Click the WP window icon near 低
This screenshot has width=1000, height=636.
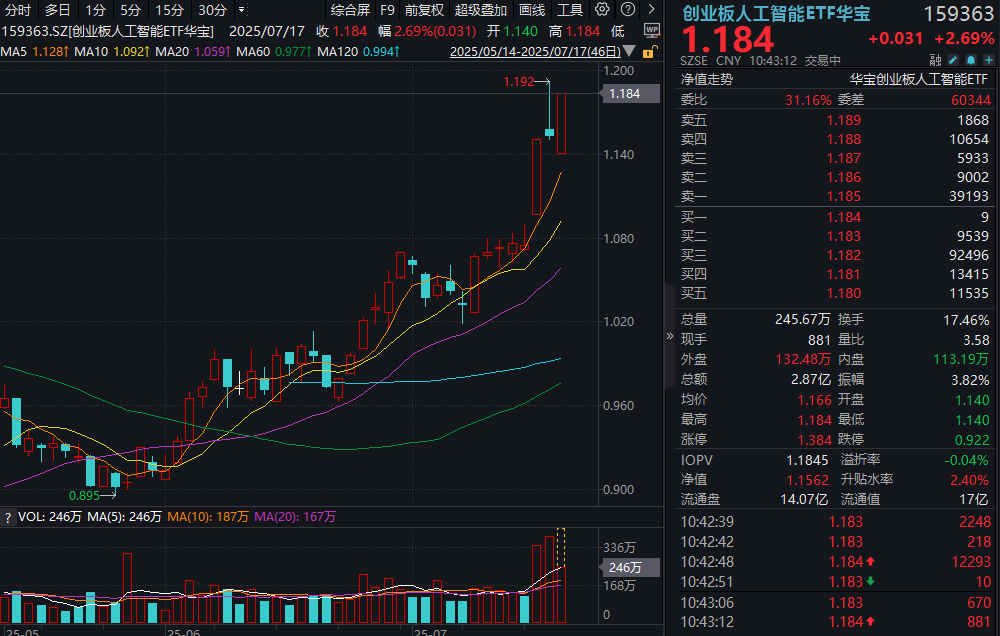tap(653, 30)
